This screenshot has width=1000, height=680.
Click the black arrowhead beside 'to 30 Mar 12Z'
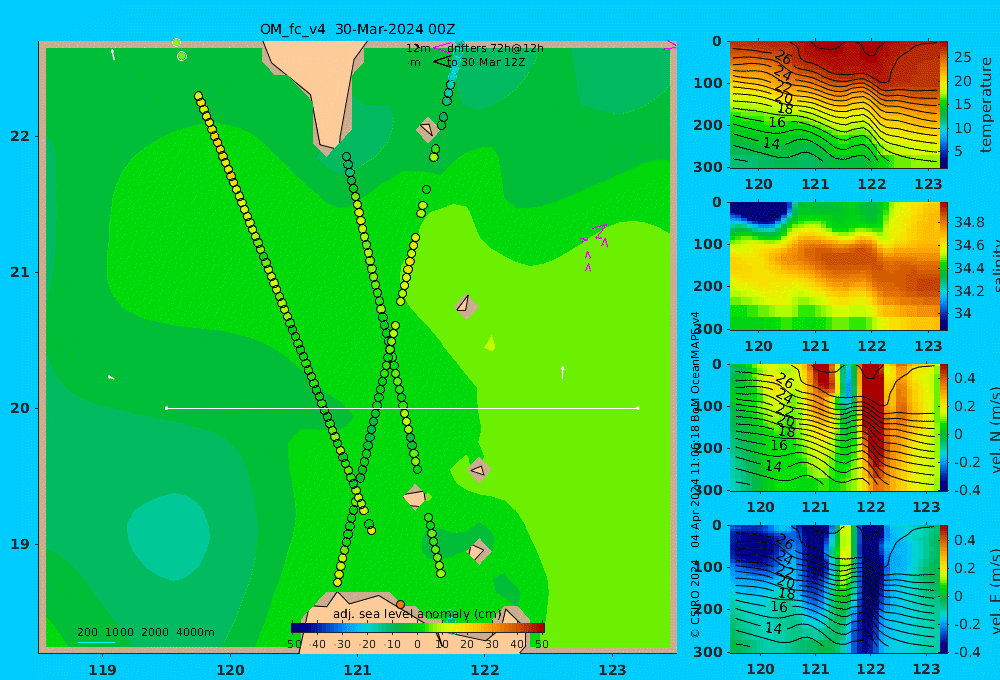(441, 62)
